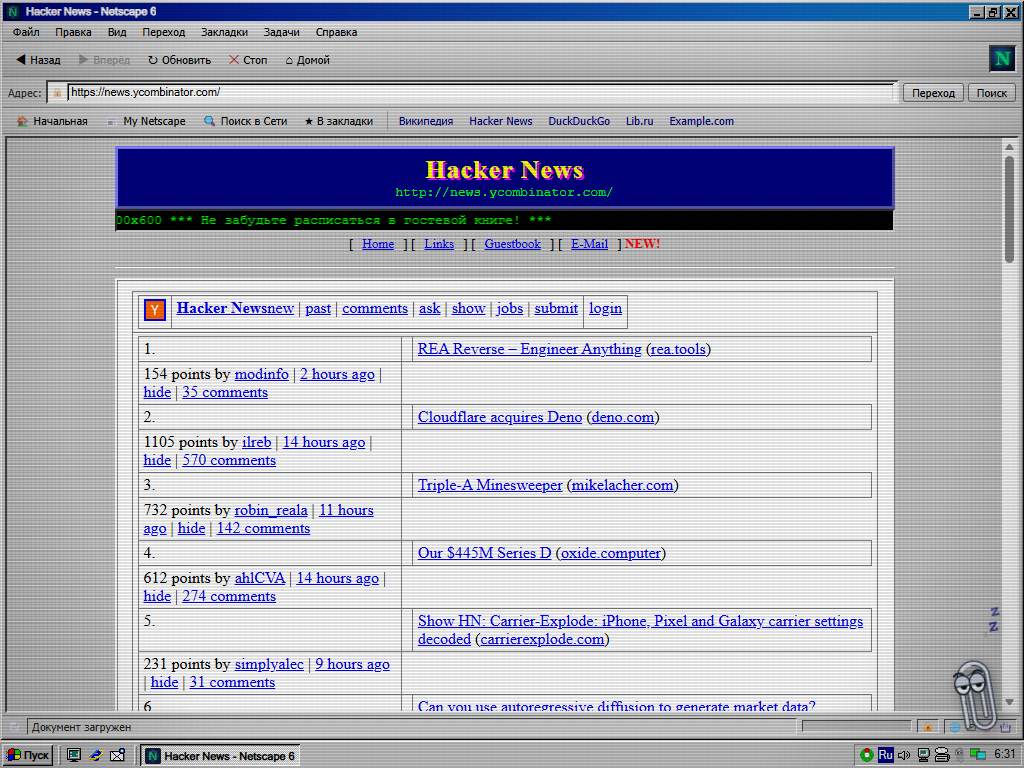
Task: Open user profile robin_reala
Action: coord(271,511)
